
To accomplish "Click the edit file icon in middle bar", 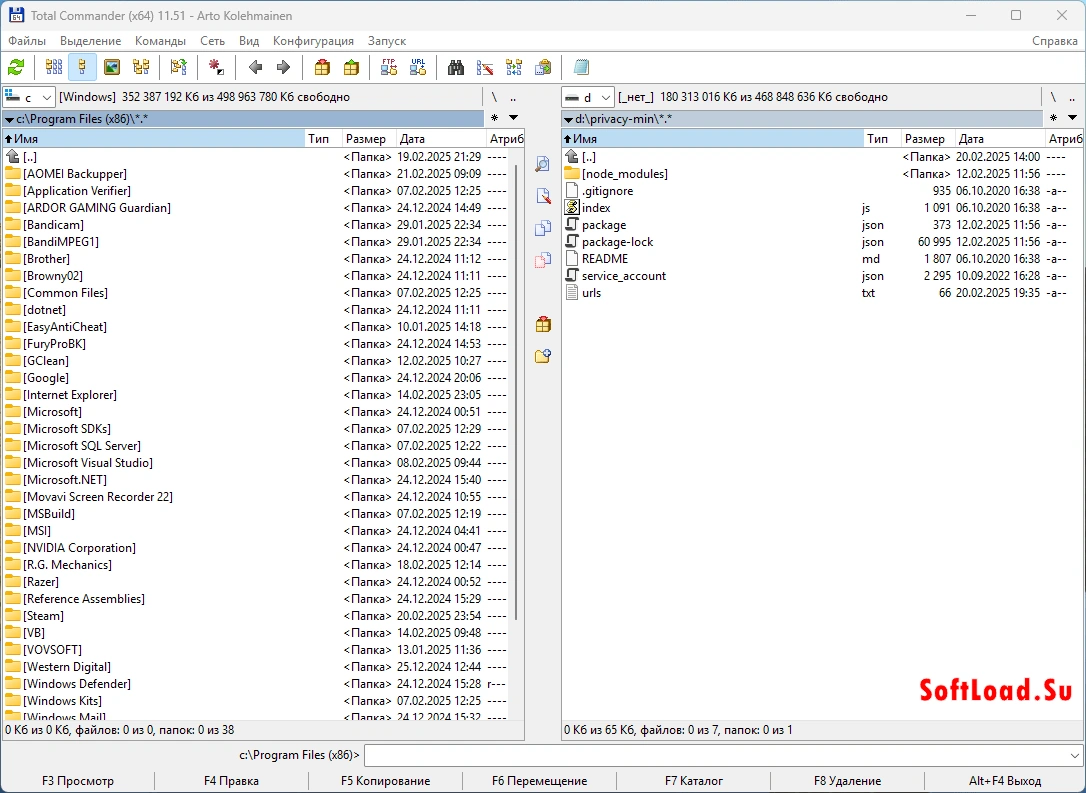I will [543, 196].
